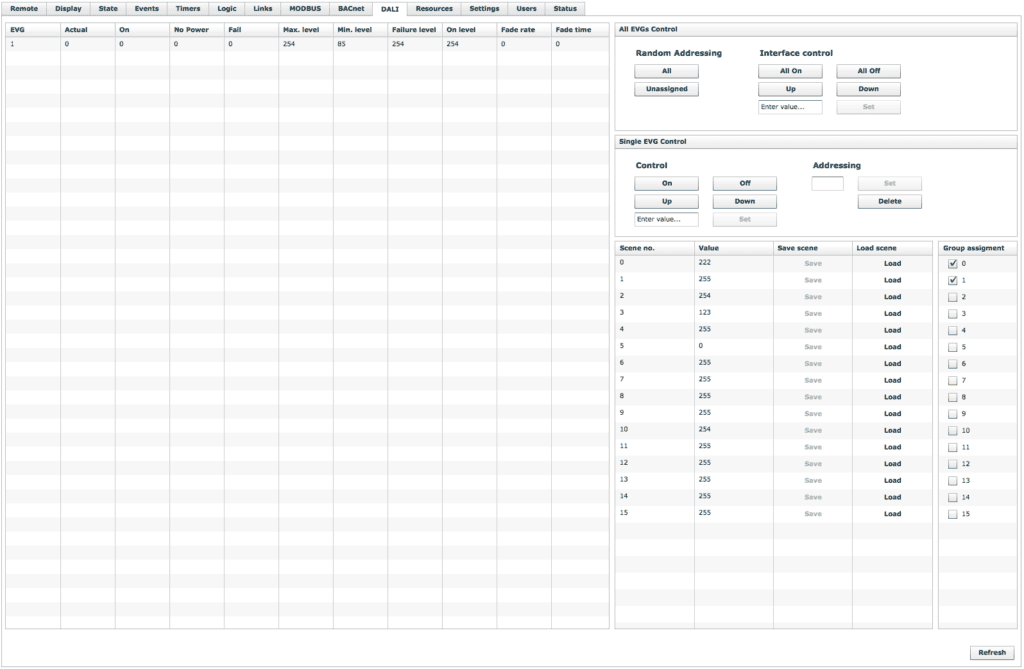Uncheck group assignment 1 checkbox

coord(952,281)
